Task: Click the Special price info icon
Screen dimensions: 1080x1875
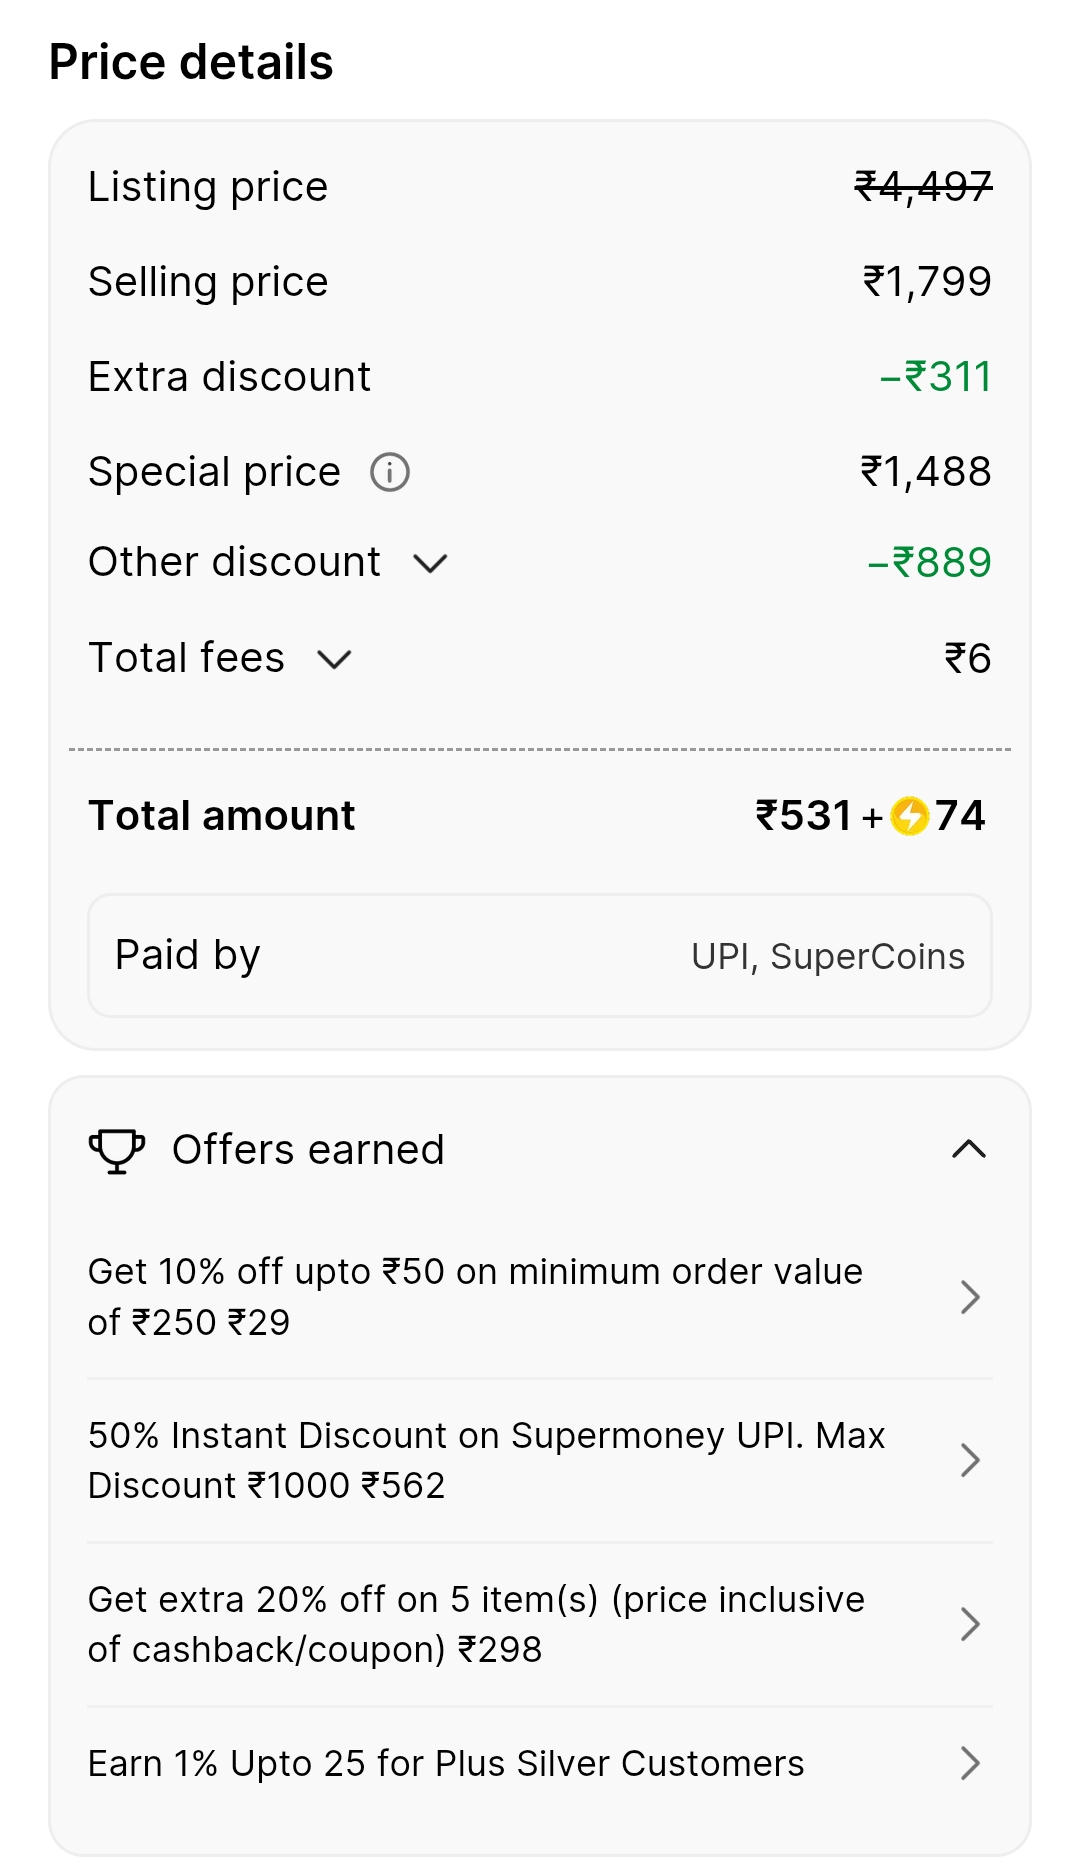Action: click(390, 472)
